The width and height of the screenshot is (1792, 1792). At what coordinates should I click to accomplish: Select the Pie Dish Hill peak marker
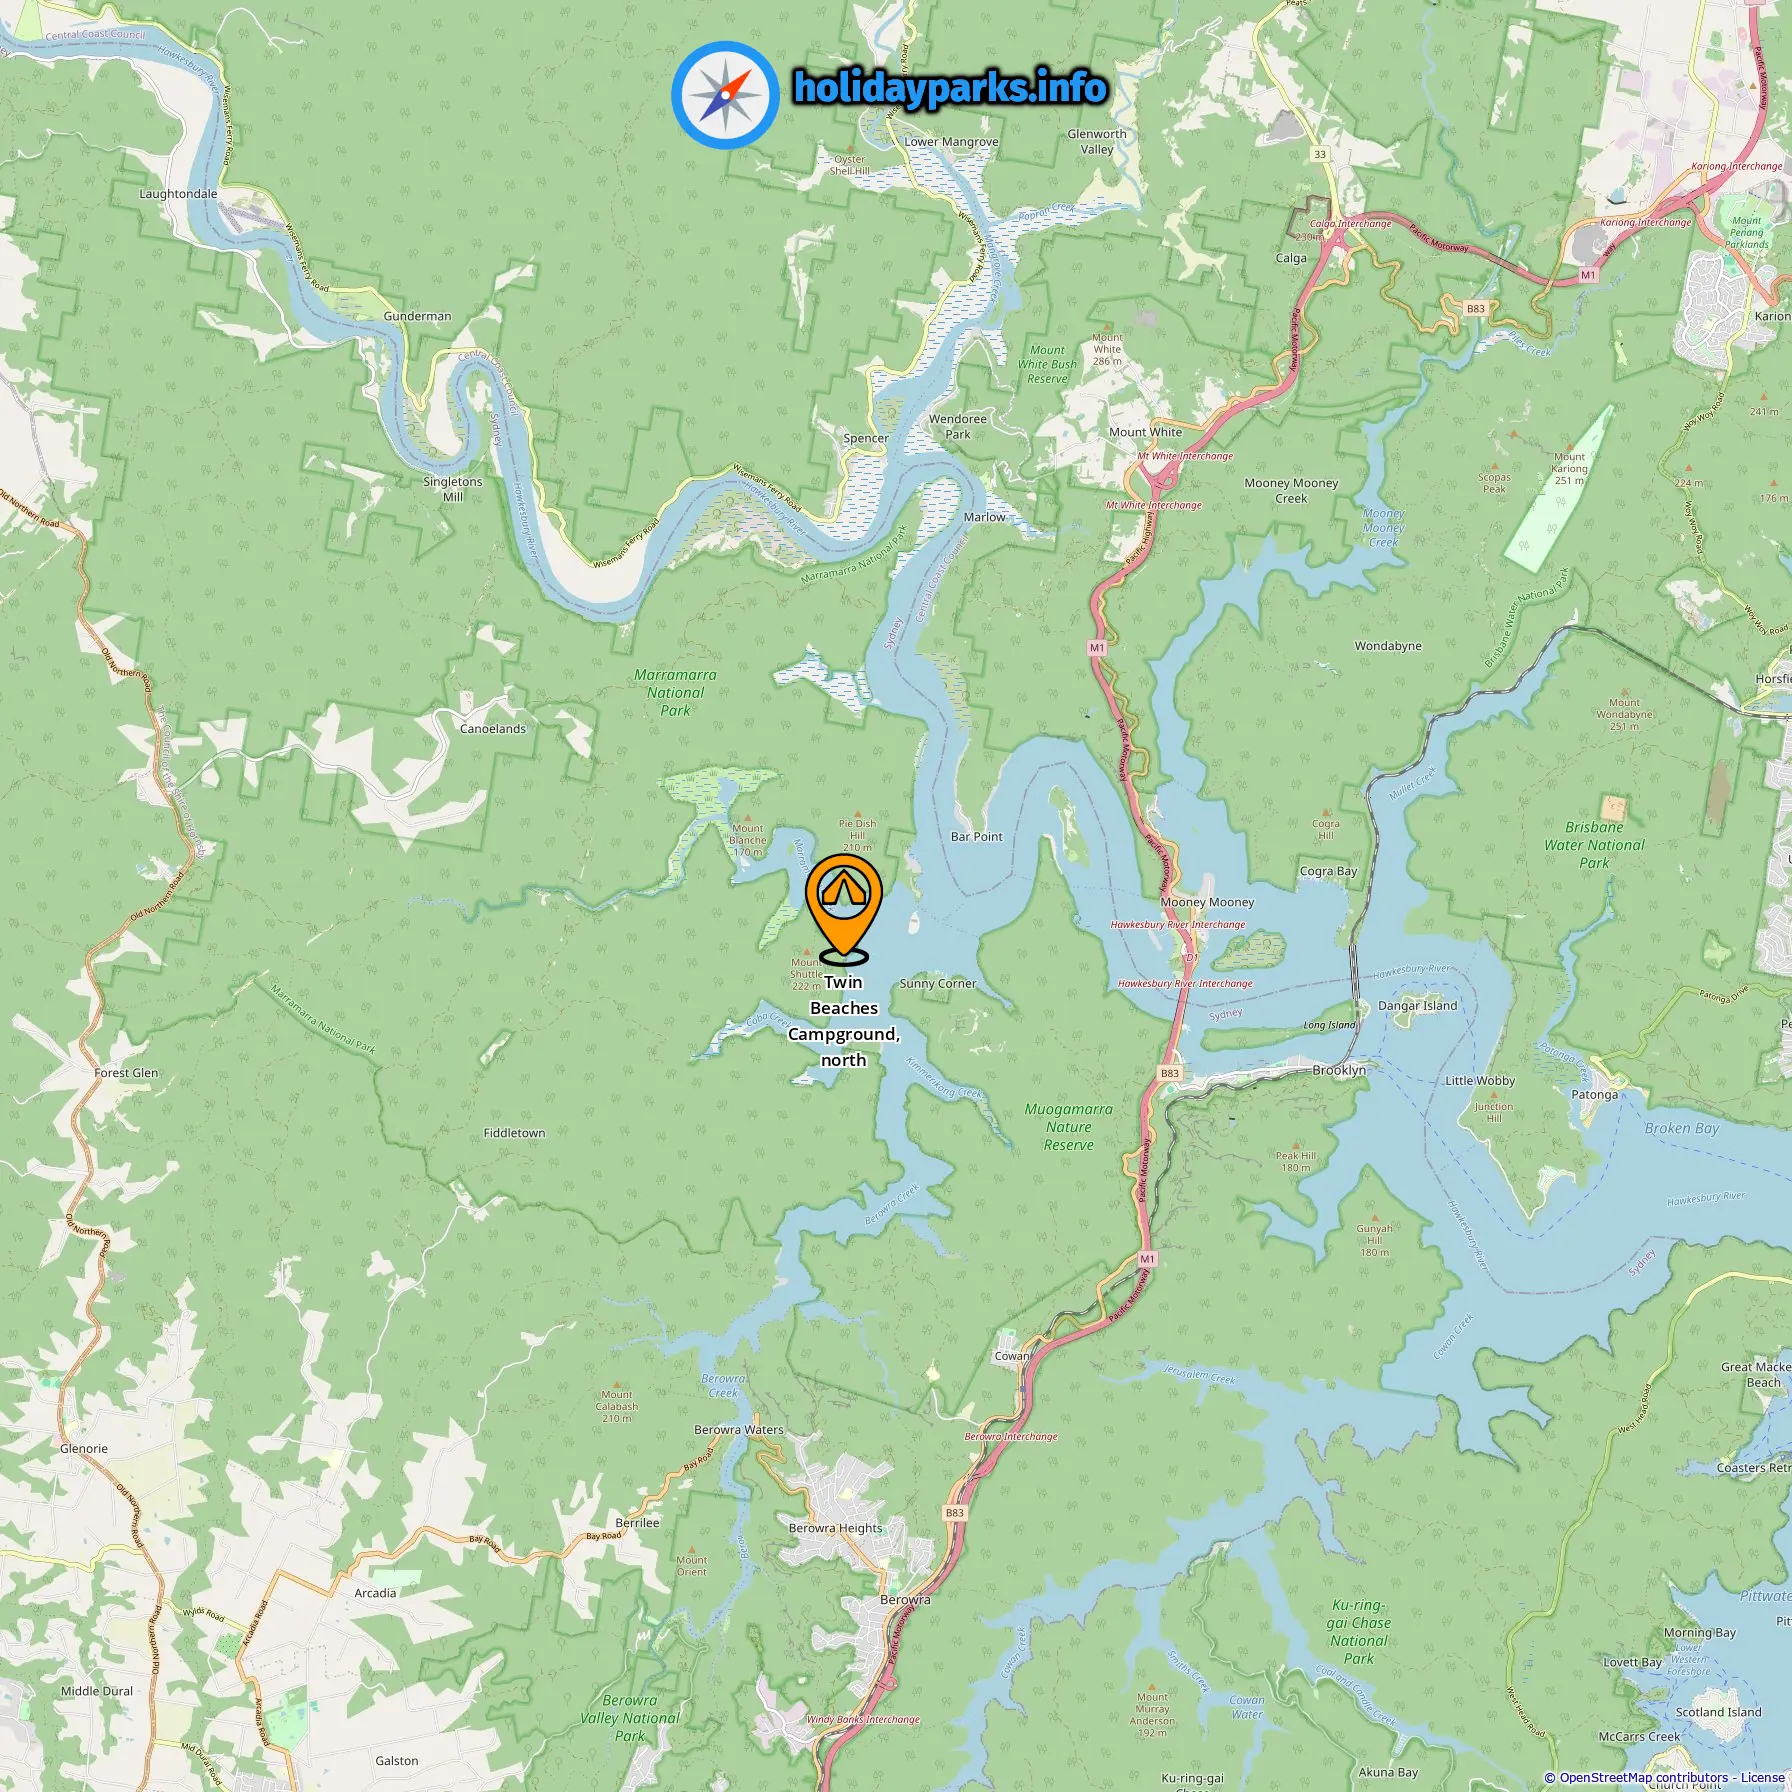(x=857, y=815)
